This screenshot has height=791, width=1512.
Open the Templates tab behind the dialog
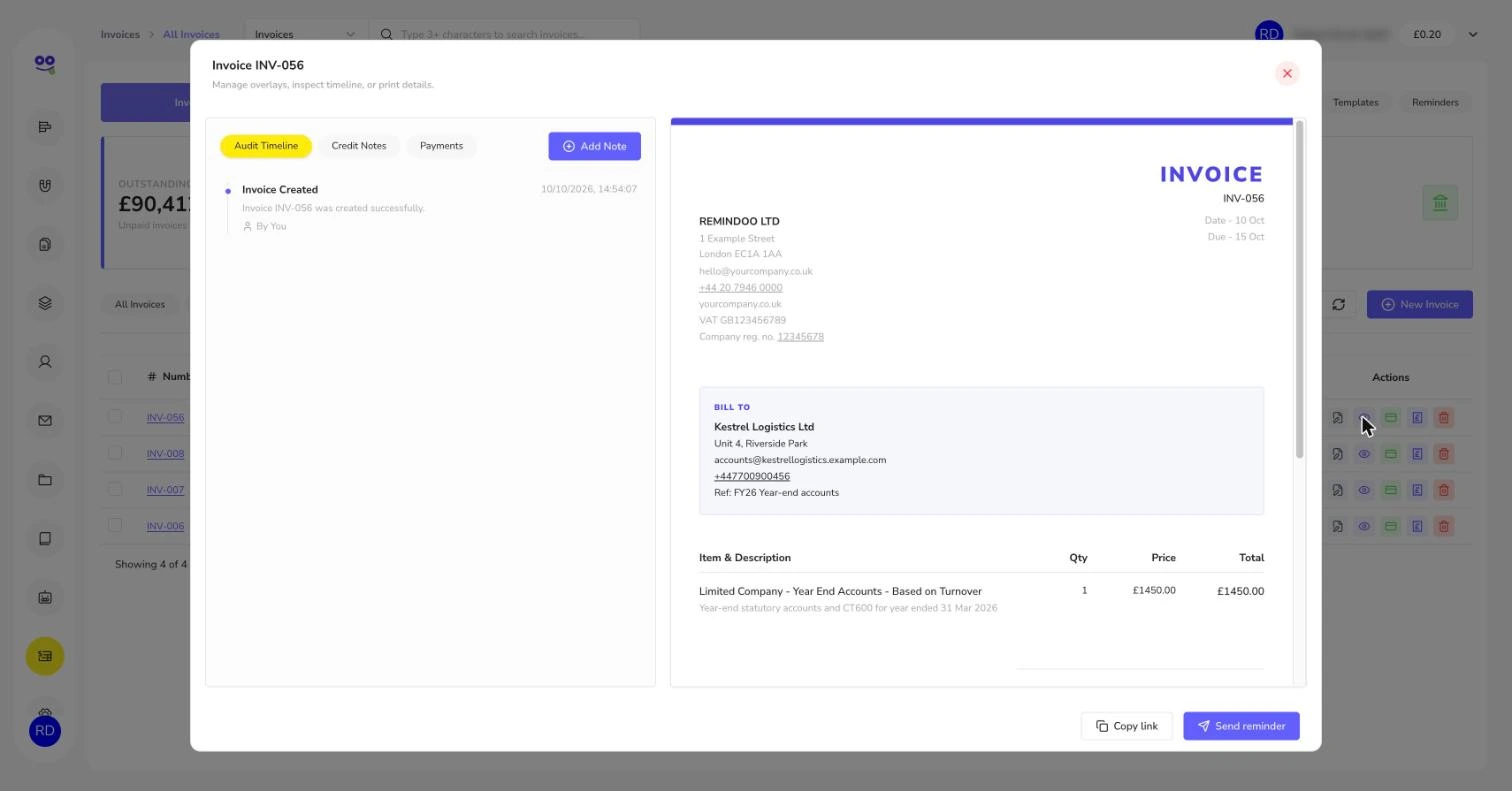pos(1355,102)
